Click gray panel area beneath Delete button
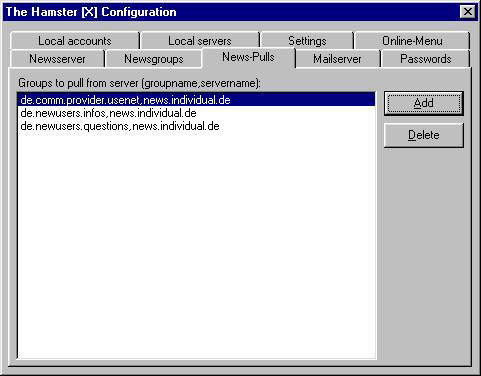 click(424, 253)
